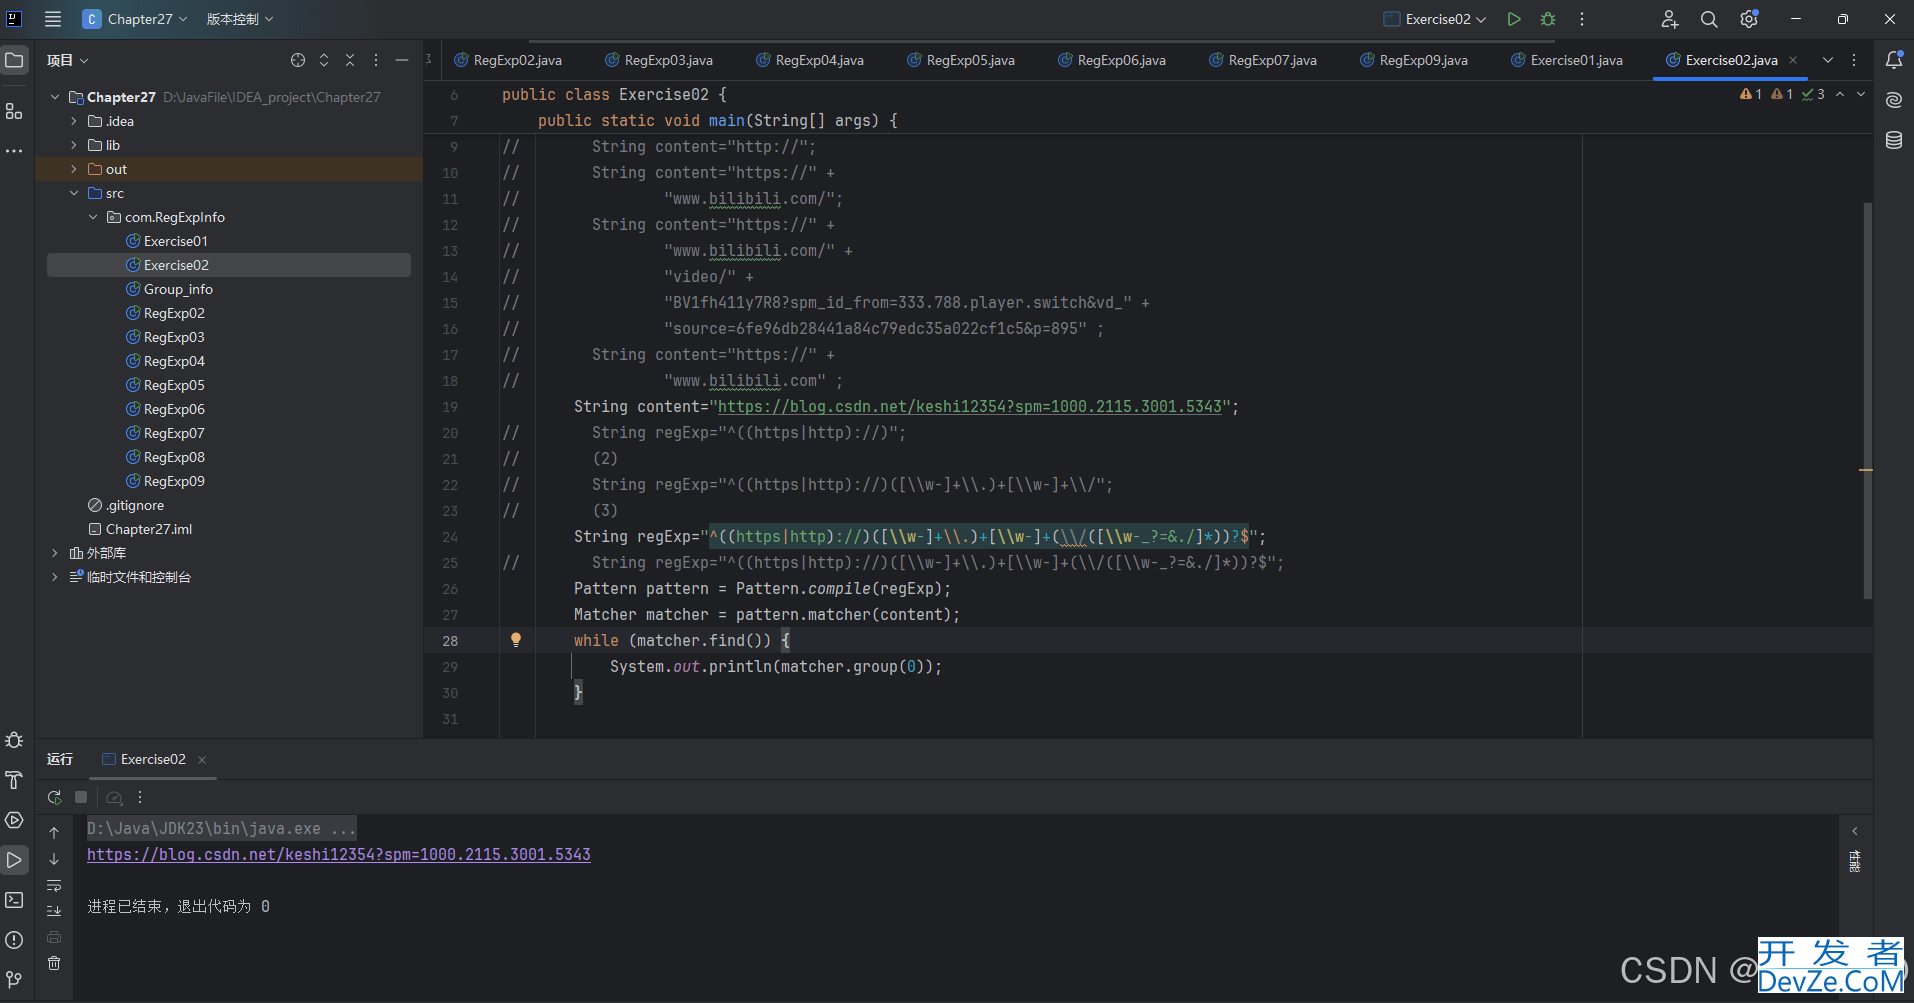Open the Problems tool window
The image size is (1914, 1003).
tap(14, 940)
